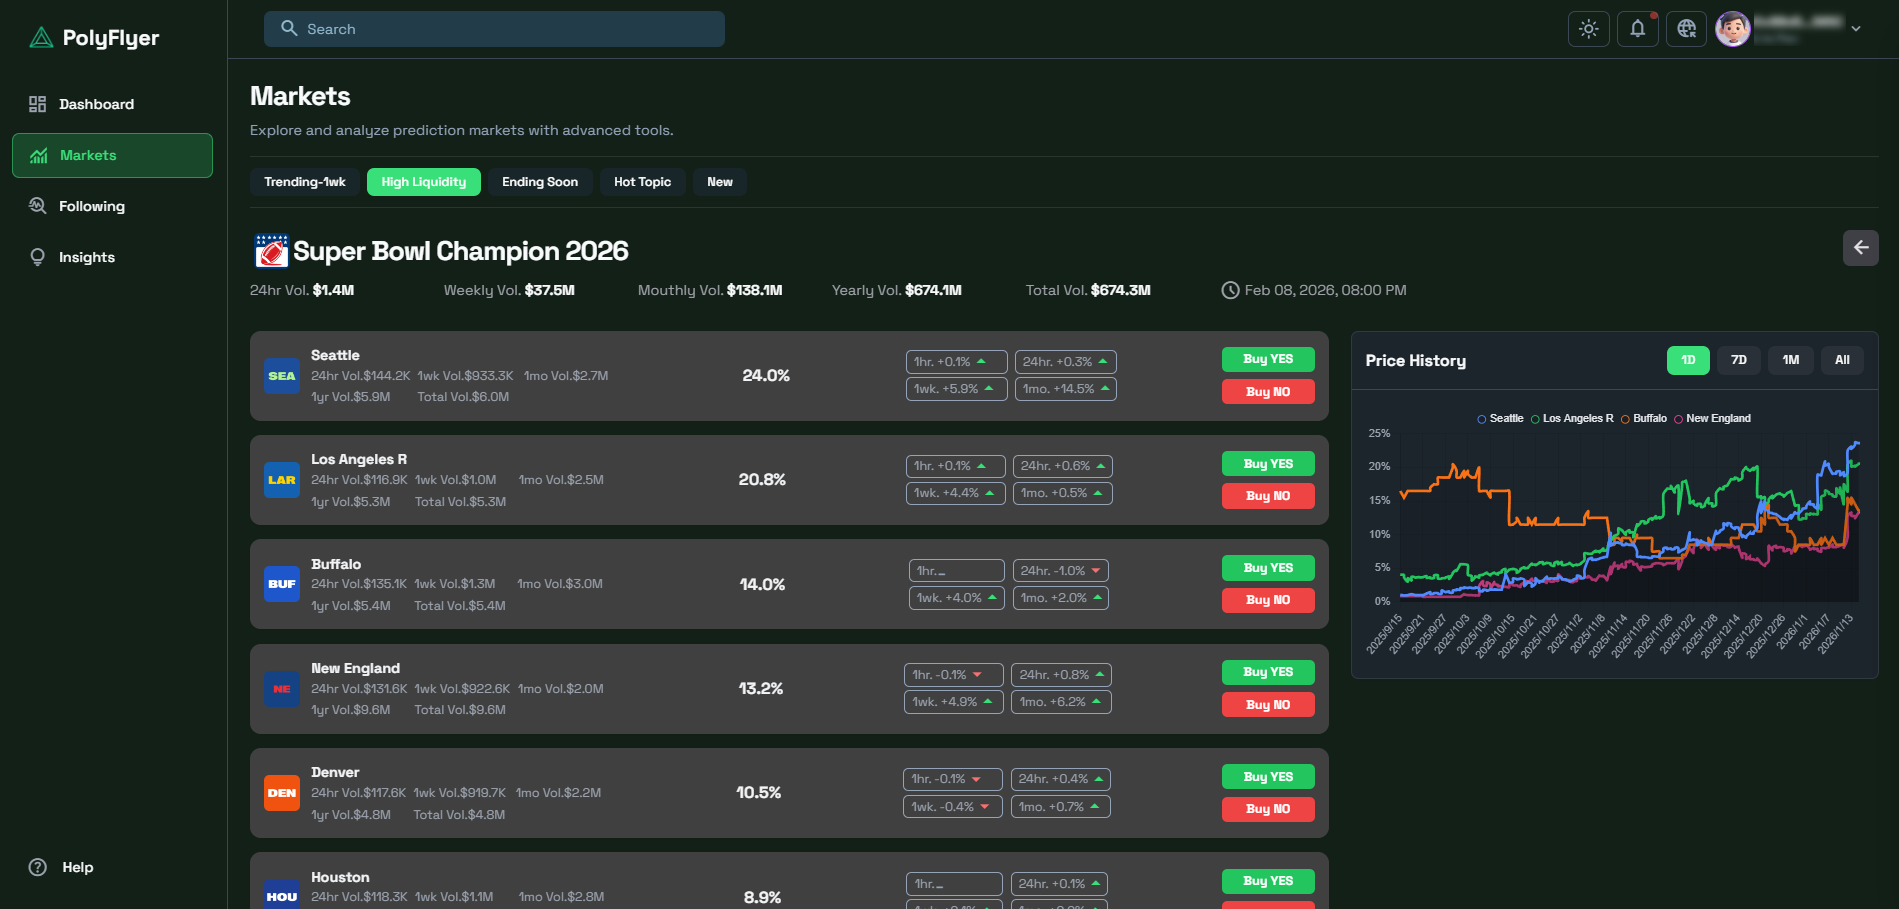This screenshot has height=909, width=1899.
Task: Click Buy NO for Denver
Action: click(1267, 808)
